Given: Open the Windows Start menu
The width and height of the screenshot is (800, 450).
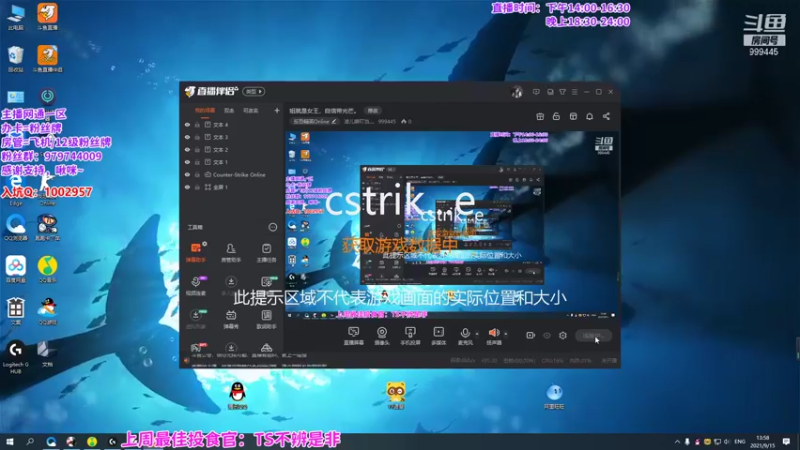Looking at the screenshot, I should [x=9, y=441].
